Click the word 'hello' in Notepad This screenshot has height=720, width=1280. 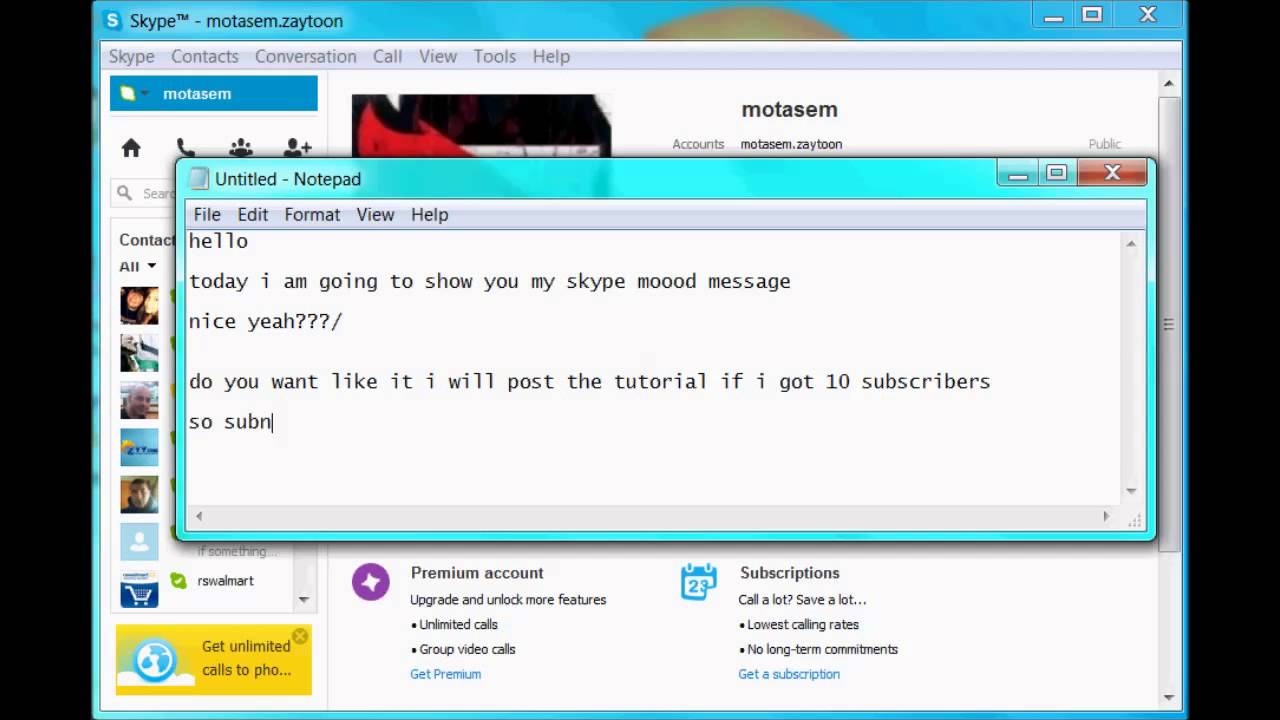[218, 241]
